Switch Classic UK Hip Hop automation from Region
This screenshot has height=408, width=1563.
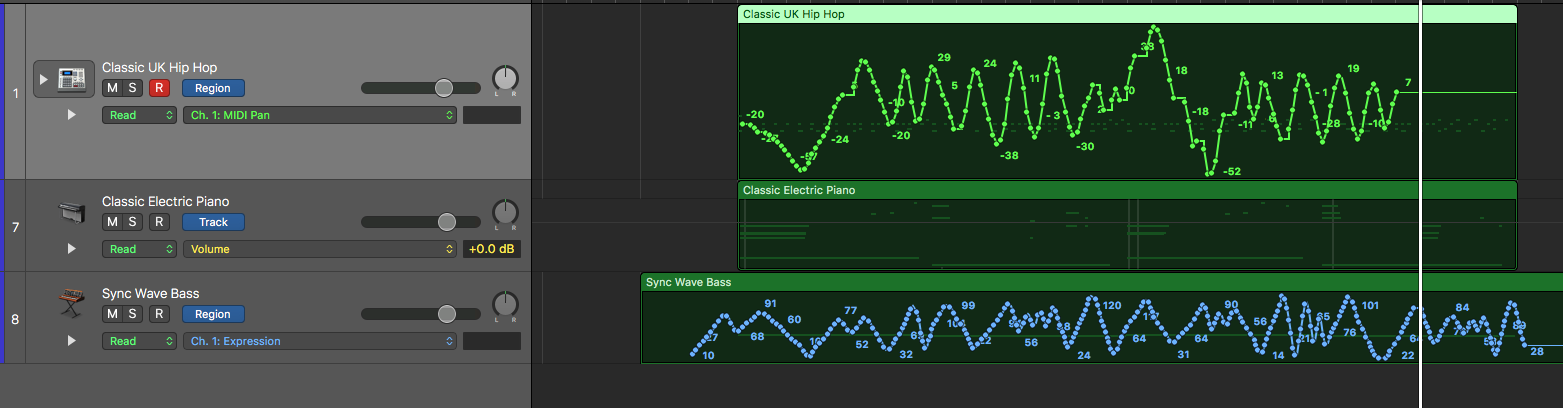tap(213, 88)
